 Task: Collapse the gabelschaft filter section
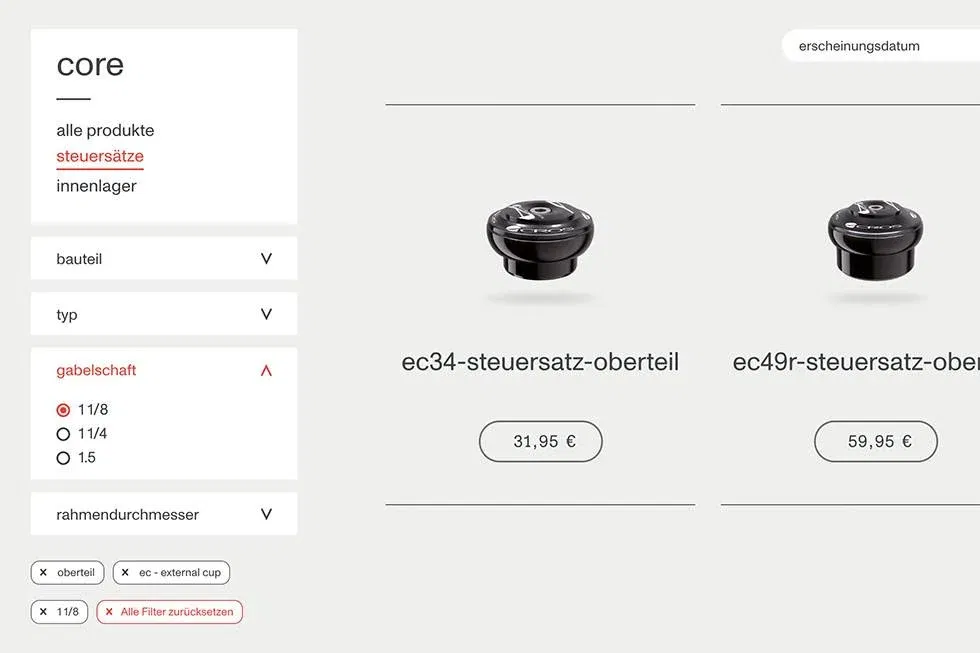[266, 371]
